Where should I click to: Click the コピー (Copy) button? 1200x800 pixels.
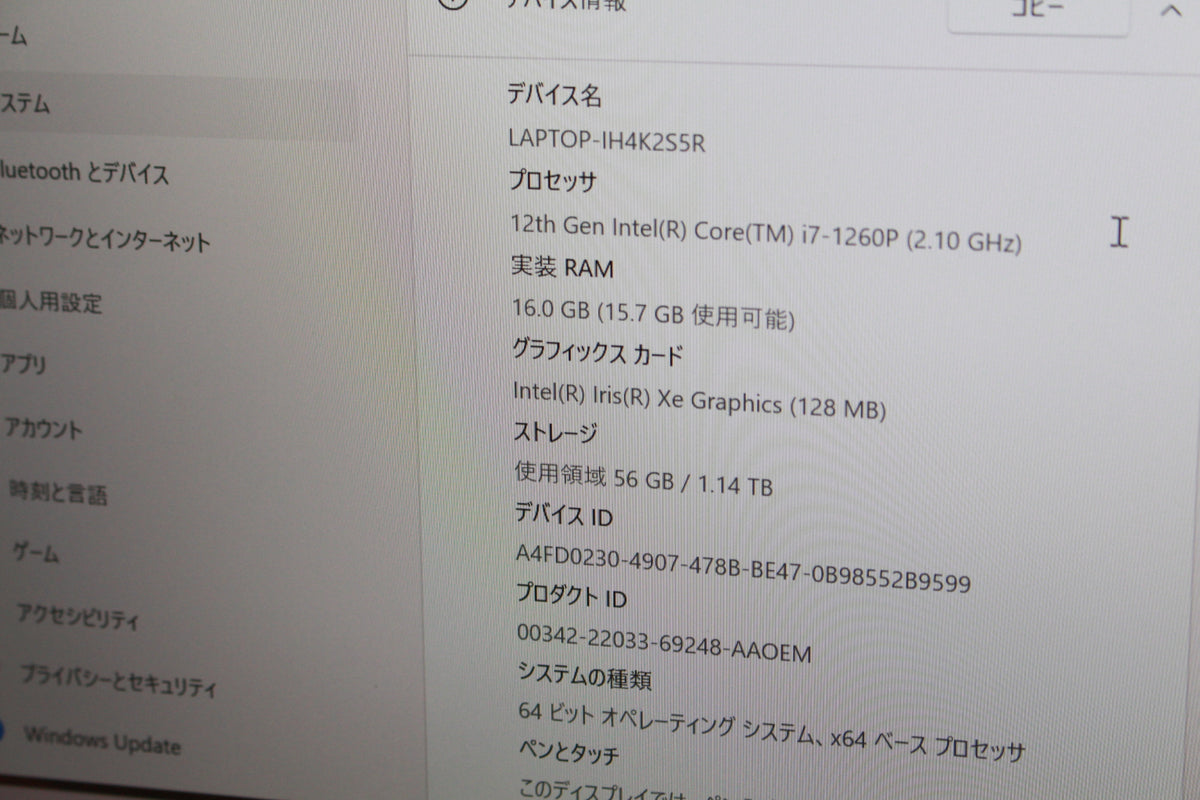click(1039, 14)
